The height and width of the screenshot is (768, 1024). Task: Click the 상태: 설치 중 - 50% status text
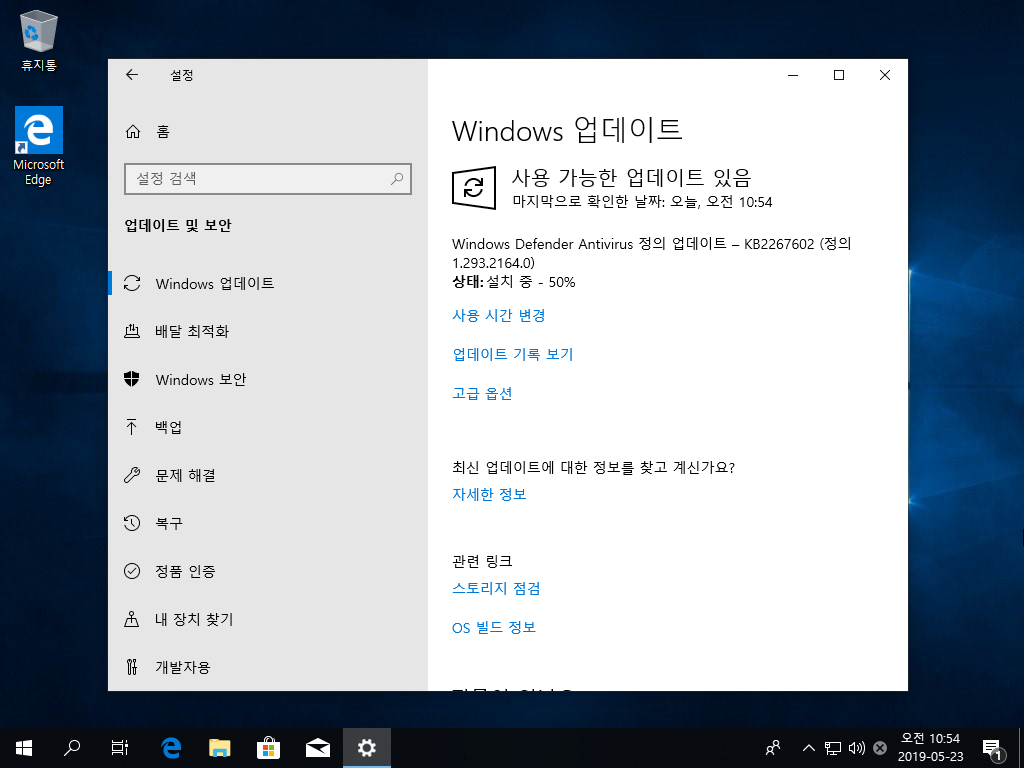[513, 282]
